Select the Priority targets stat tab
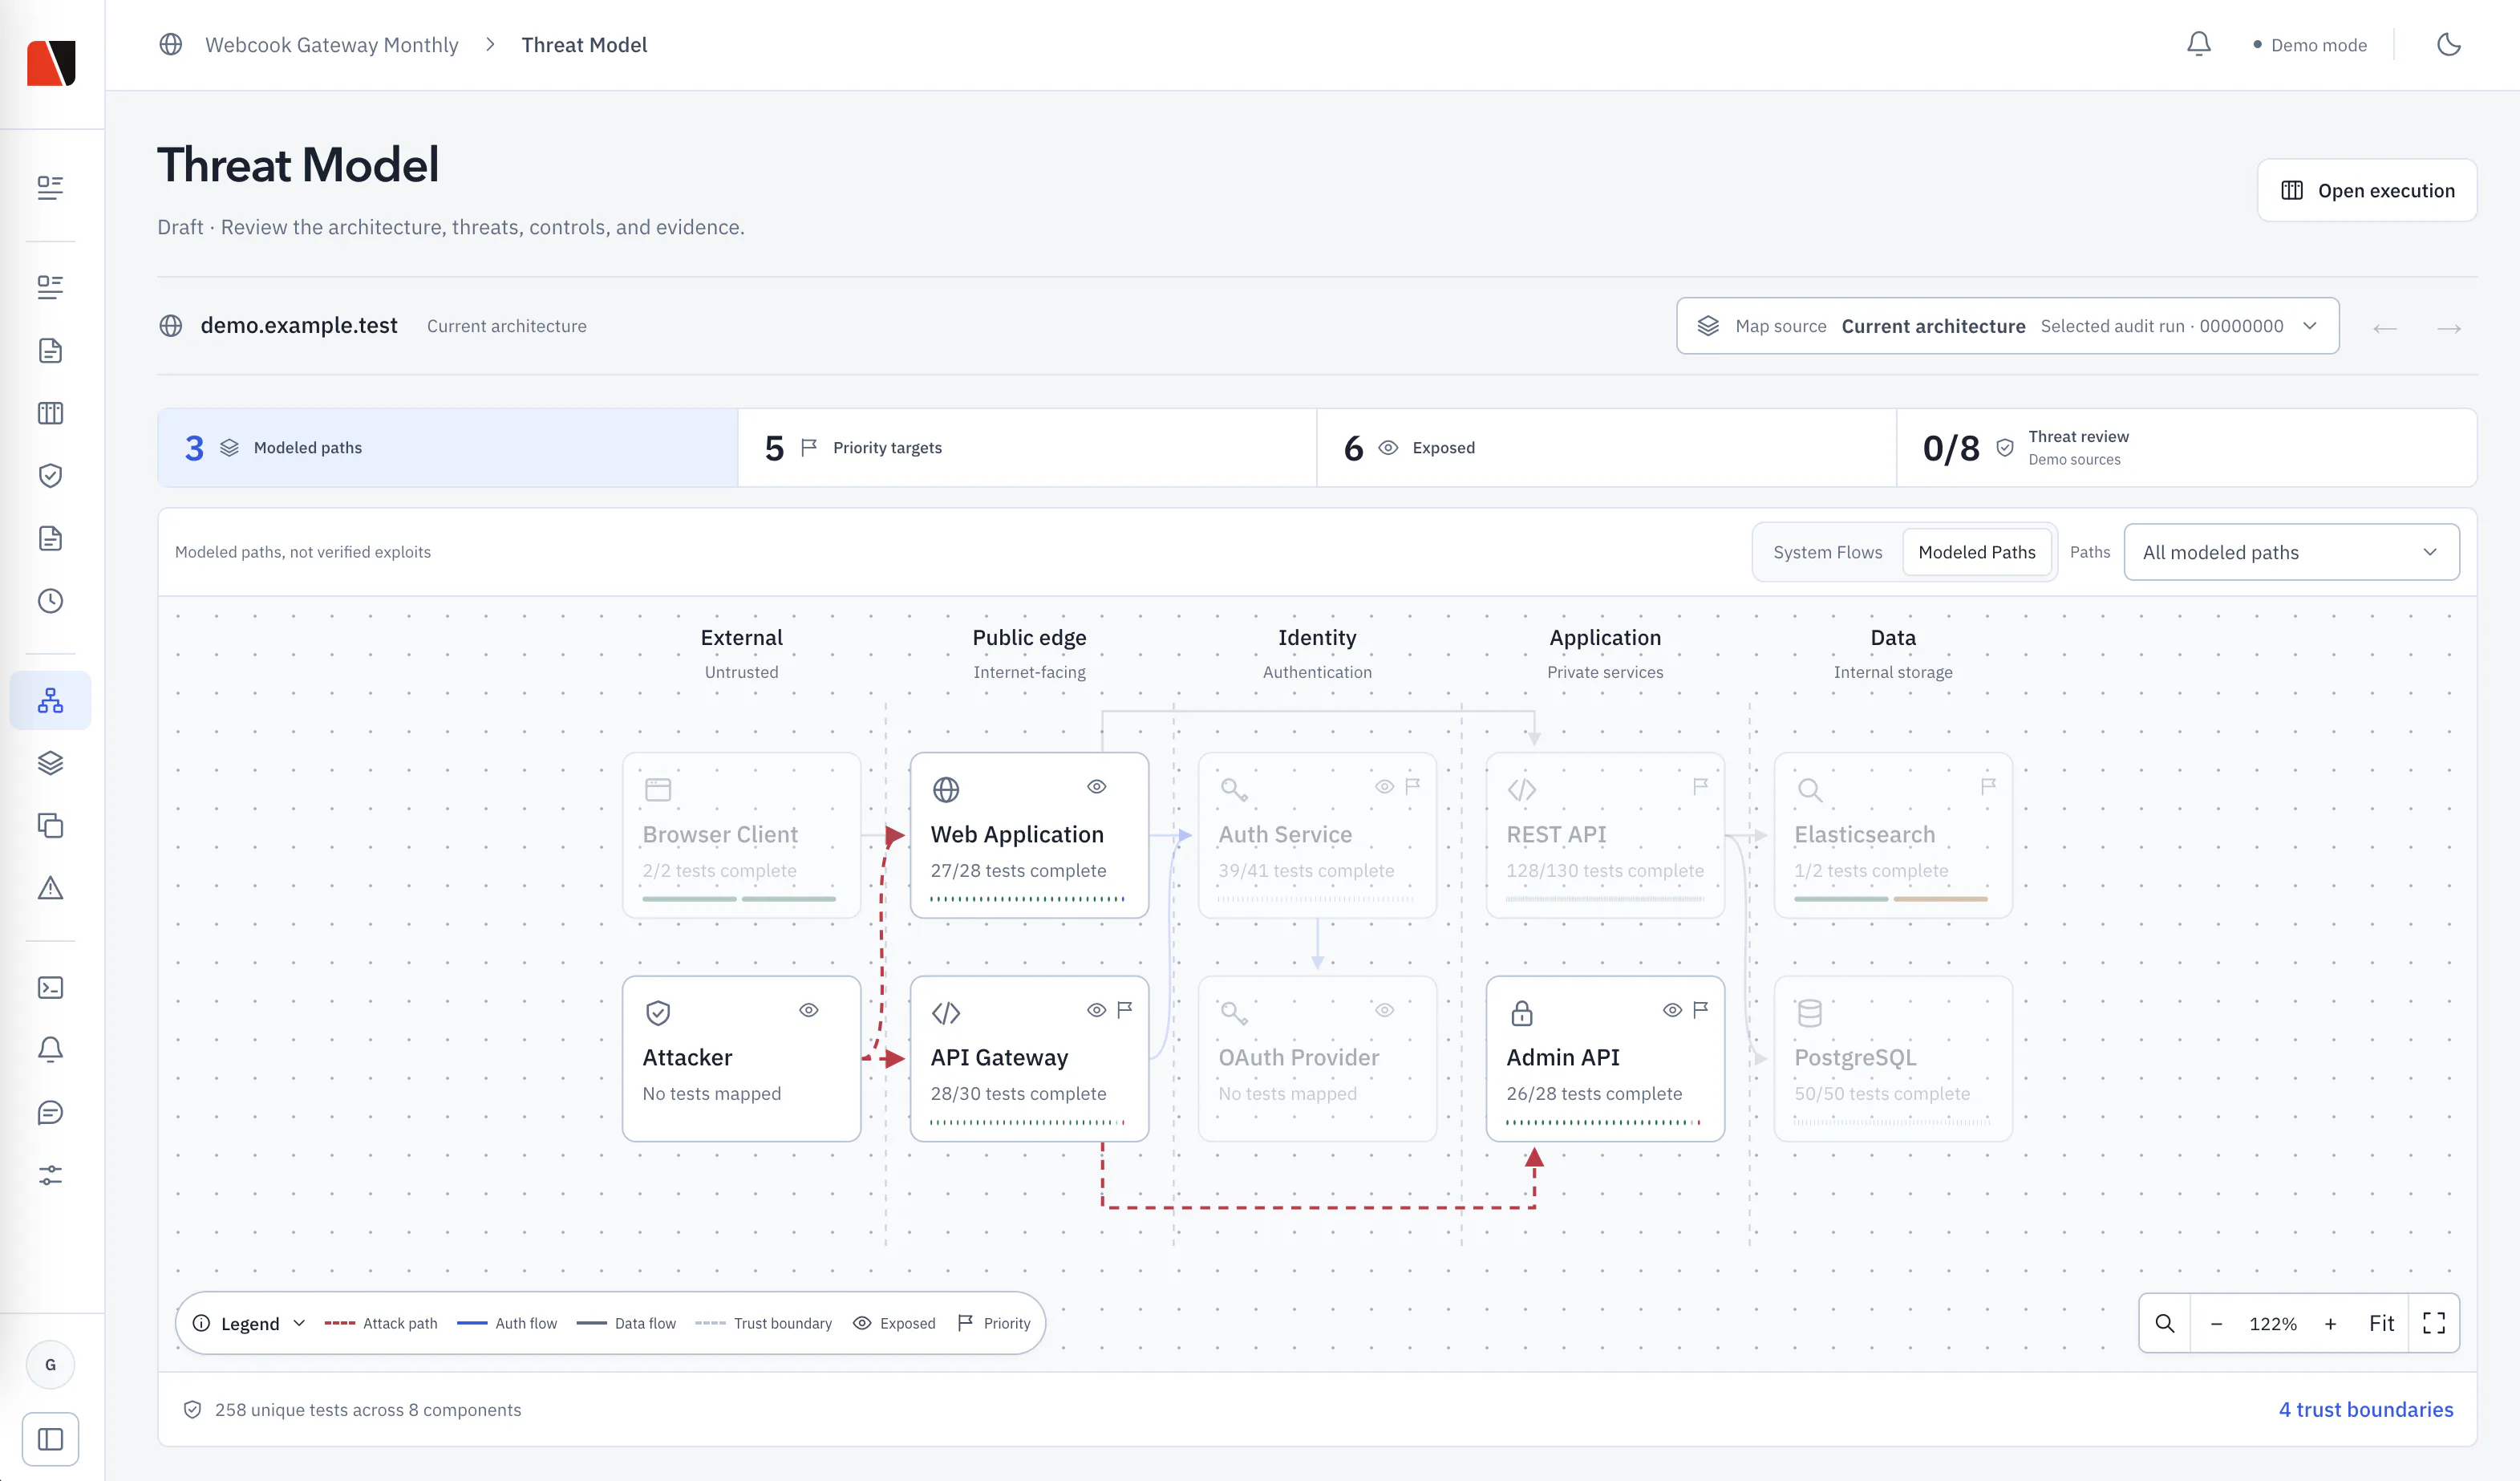 point(1027,447)
